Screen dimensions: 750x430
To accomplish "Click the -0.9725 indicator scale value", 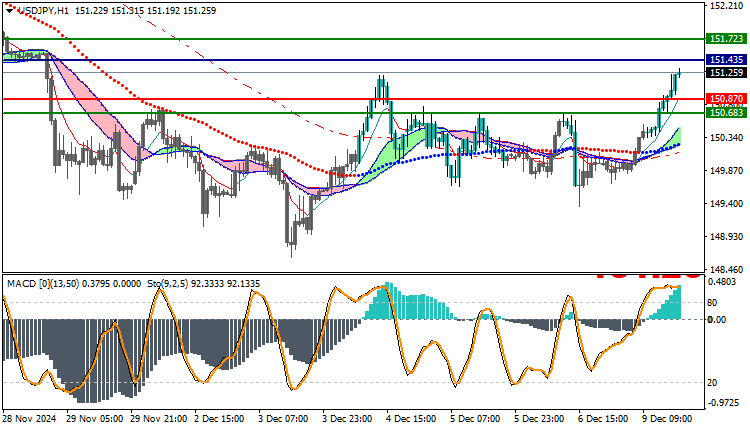I will 723,403.
